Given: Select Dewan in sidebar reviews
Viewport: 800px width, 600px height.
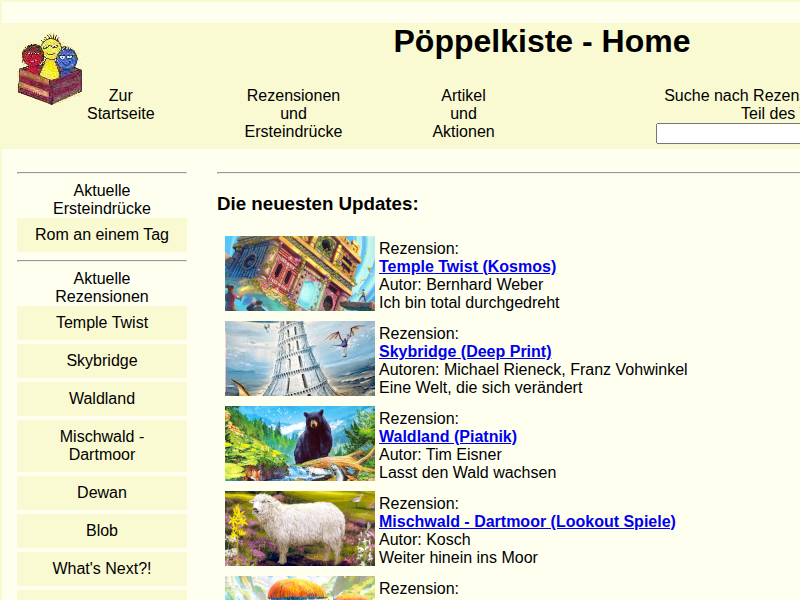Looking at the screenshot, I should (x=102, y=492).
